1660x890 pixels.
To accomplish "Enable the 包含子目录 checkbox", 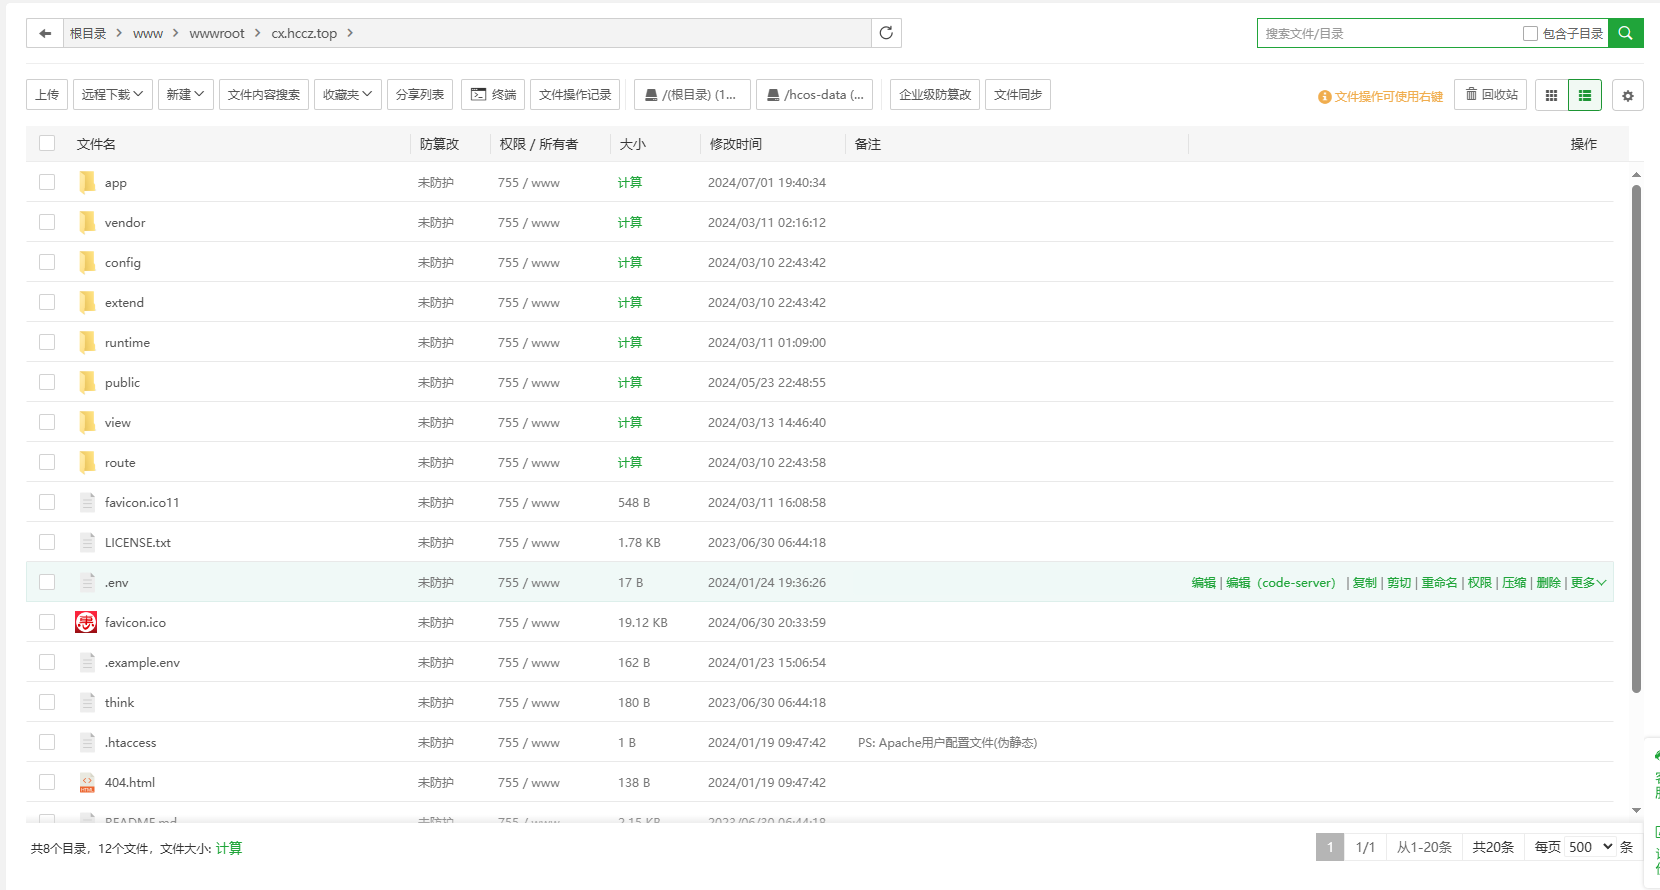I will [1530, 34].
